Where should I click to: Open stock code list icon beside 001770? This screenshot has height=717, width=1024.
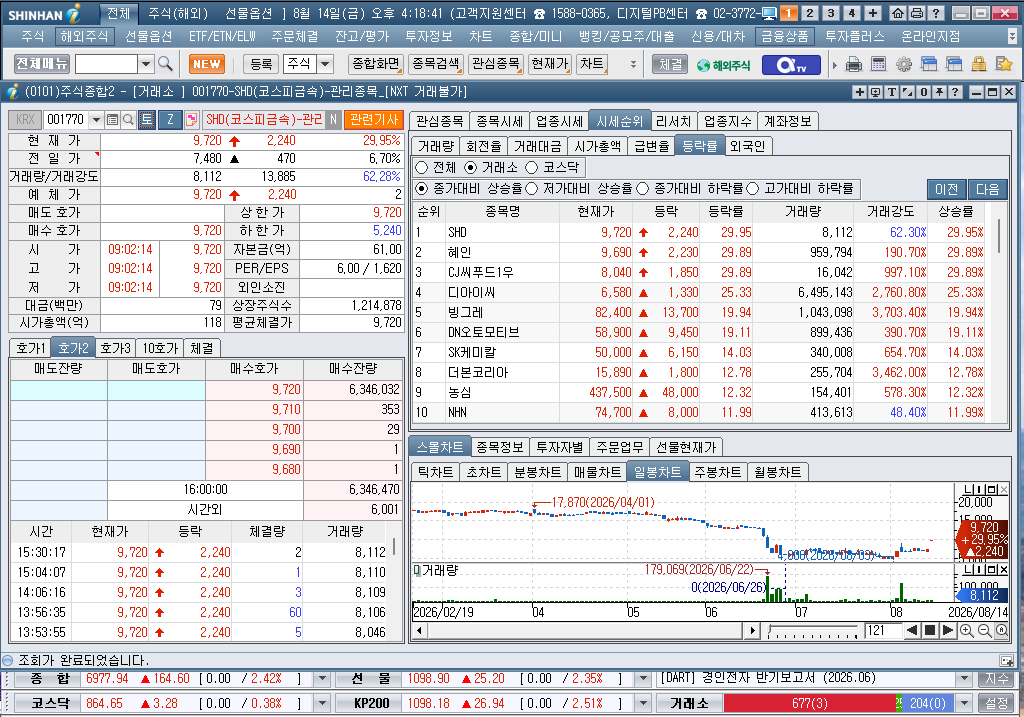(x=112, y=120)
